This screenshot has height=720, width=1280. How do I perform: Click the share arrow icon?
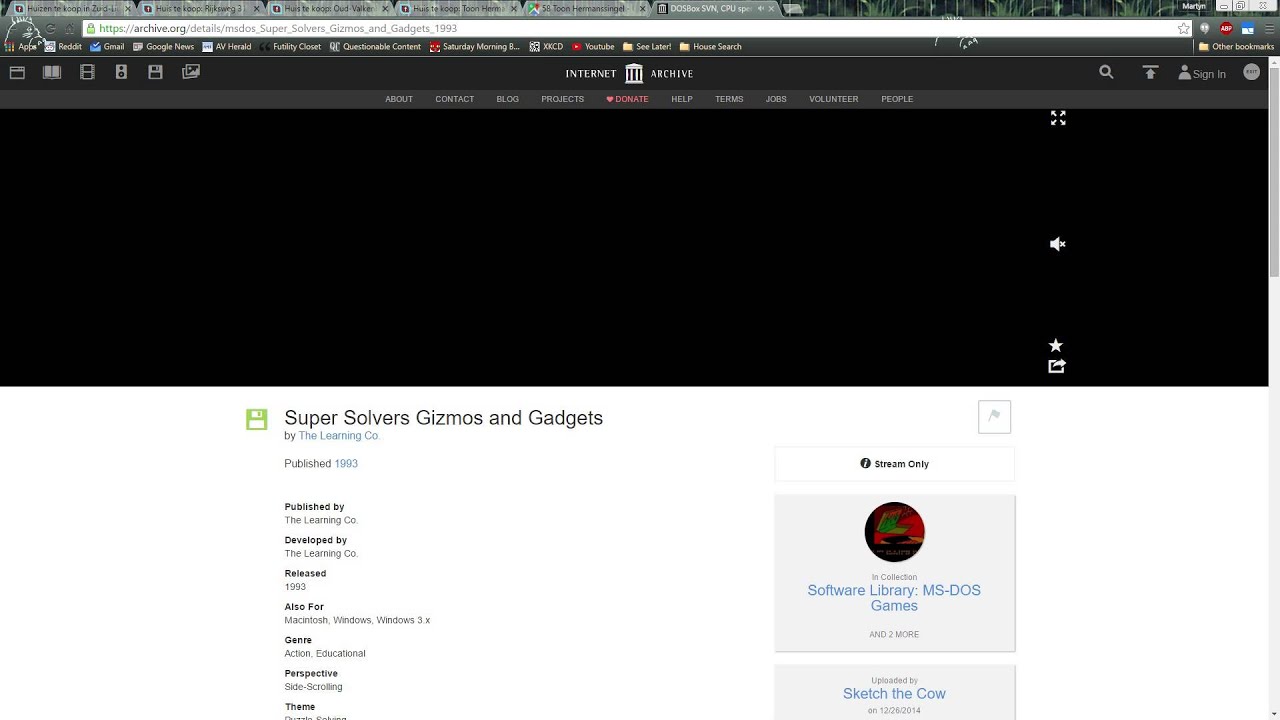coord(1057,366)
